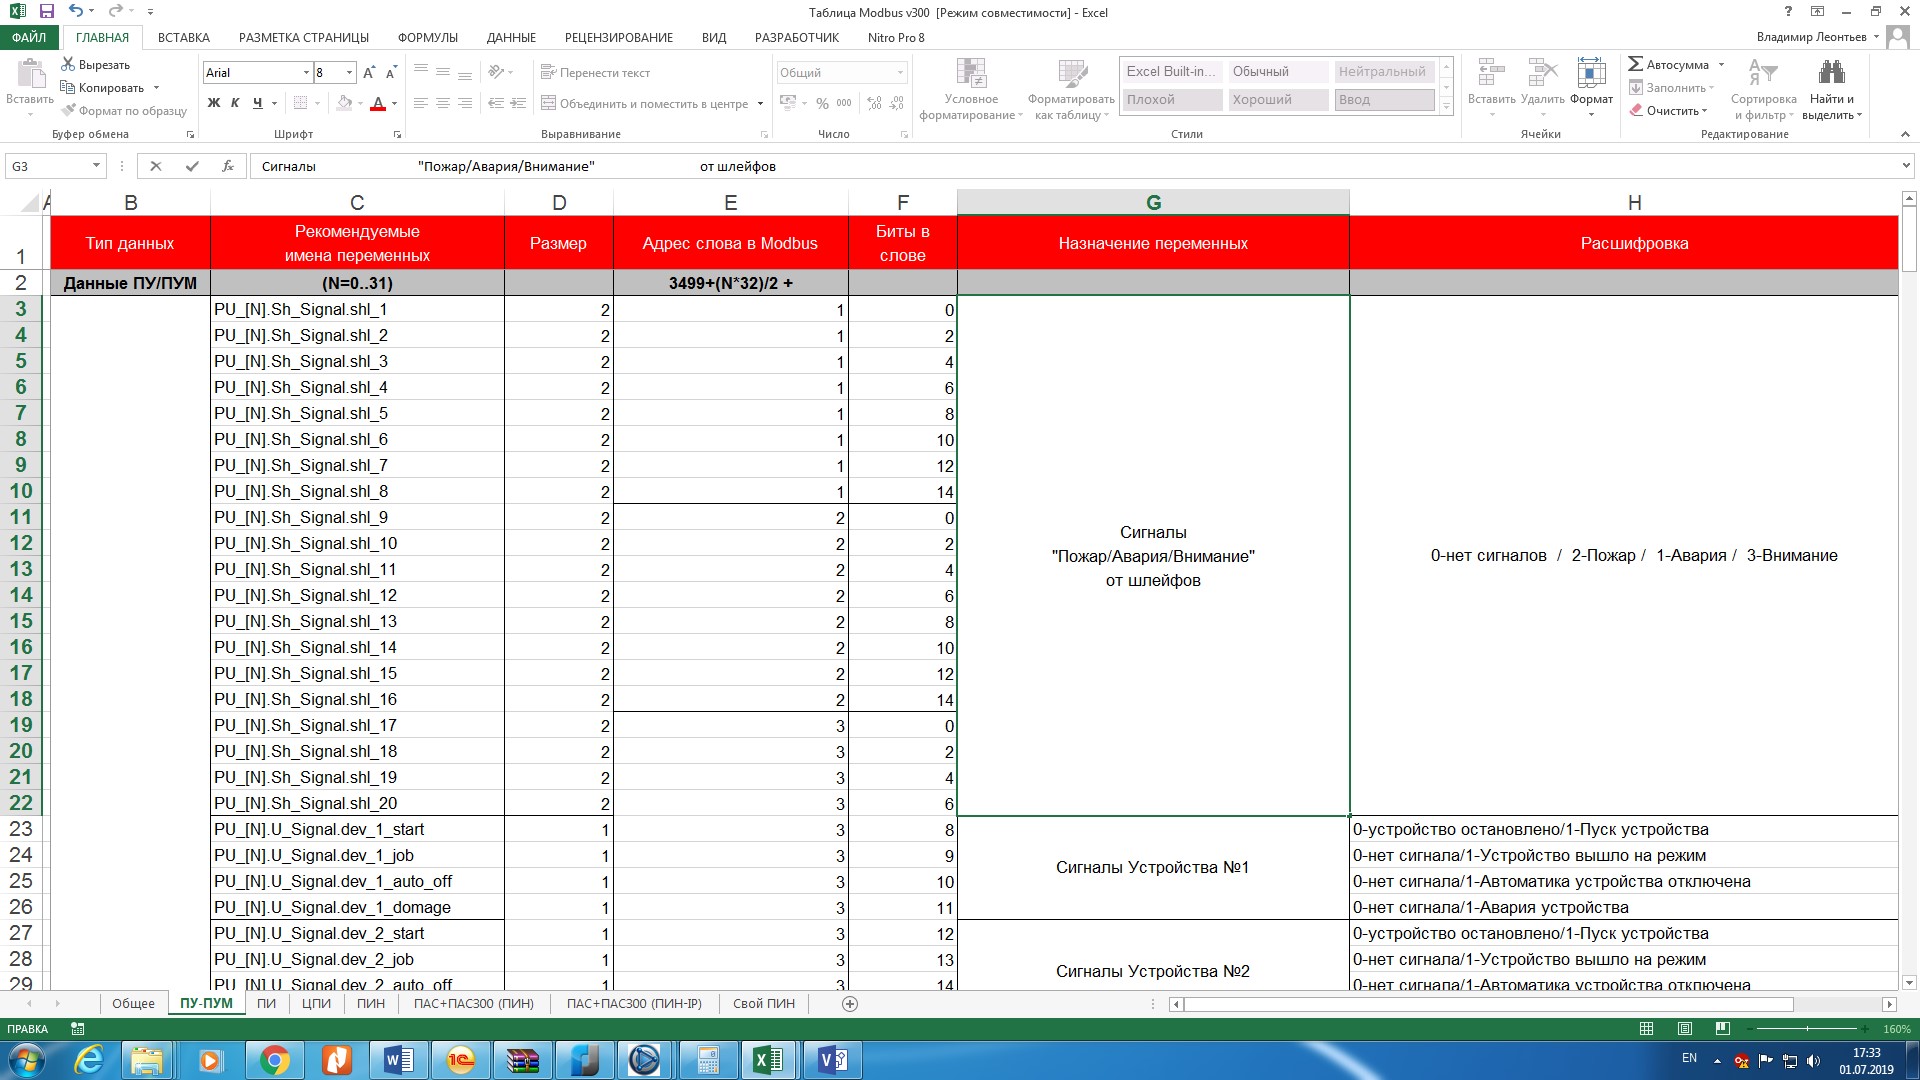Open Google Chrome from taskbar
1920x1080 pixels.
point(275,1060)
